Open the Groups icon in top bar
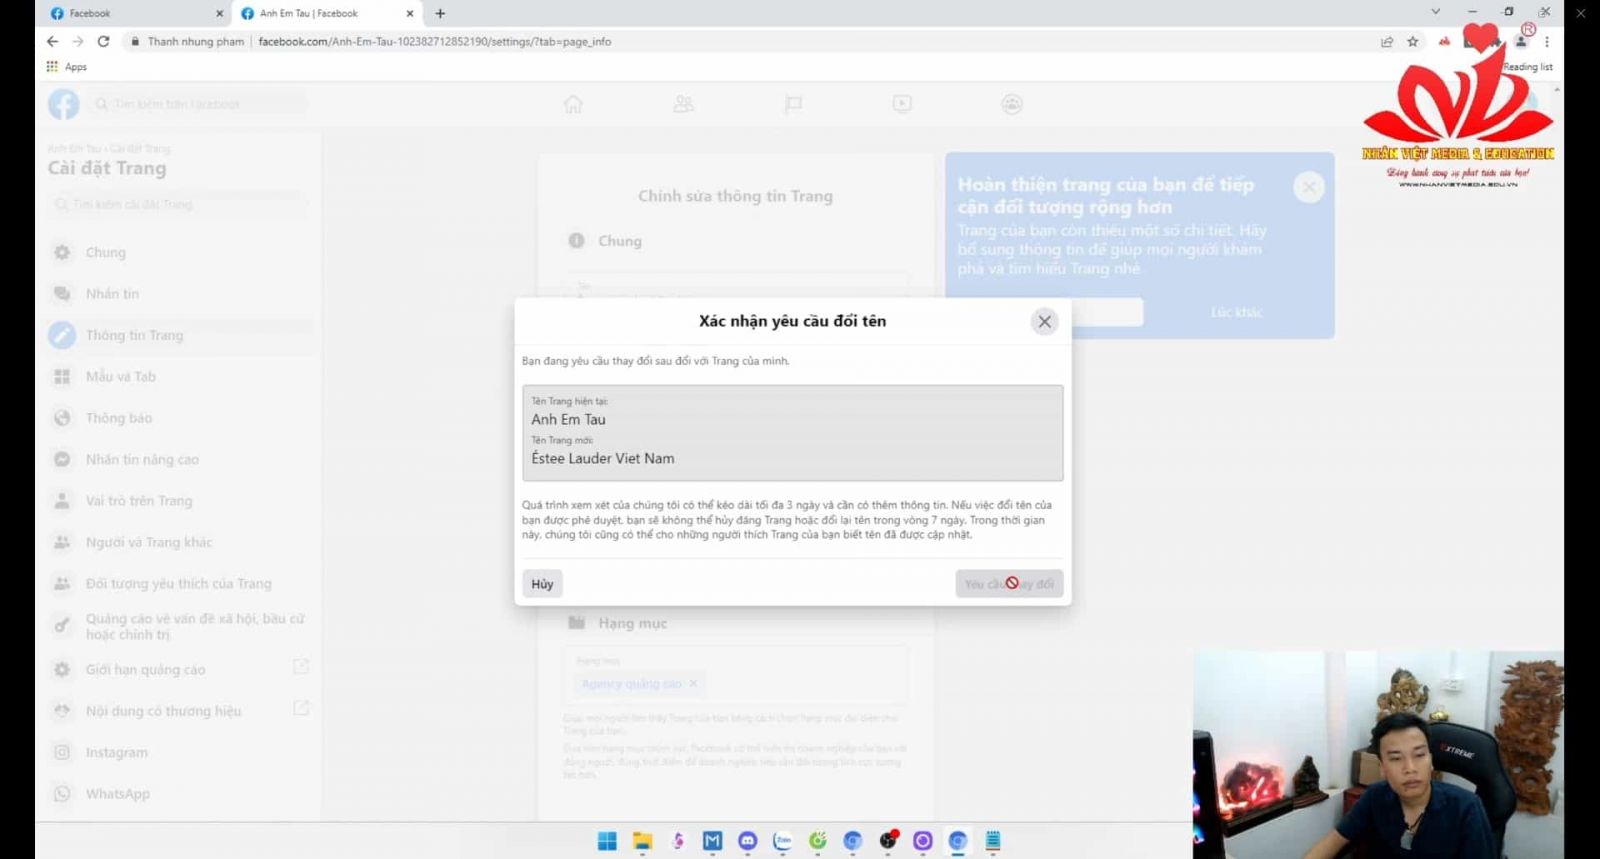 coord(1012,104)
